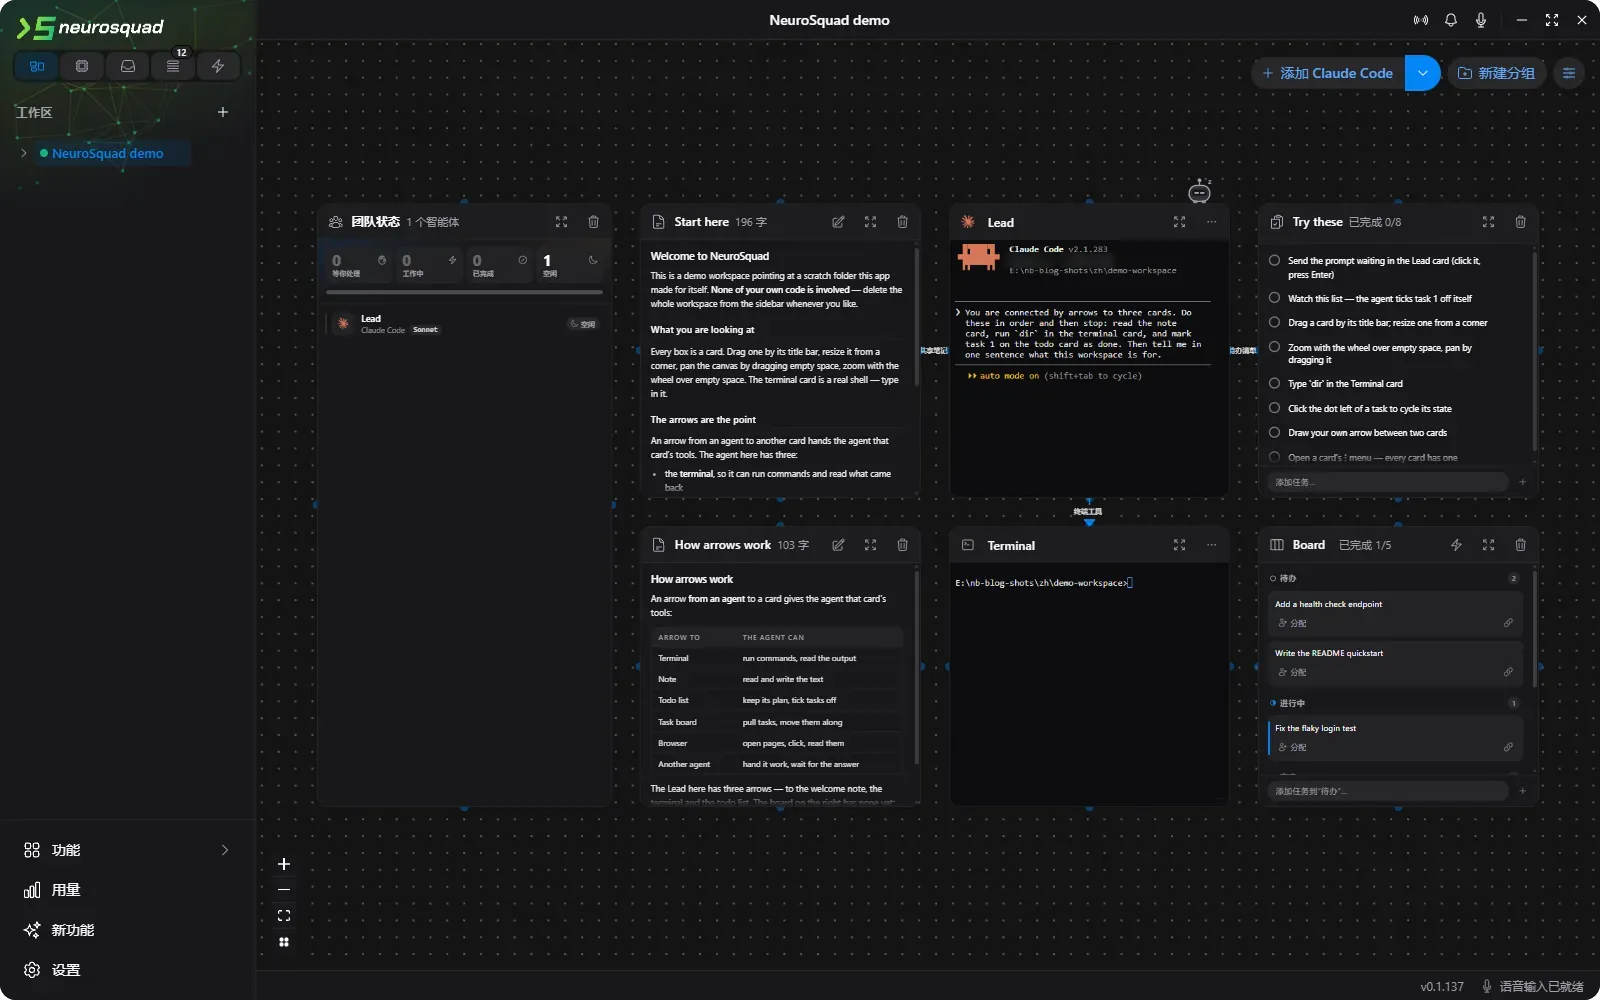Toggle task 'Zoom with the wheel over empty space'
Screen dimensions: 1600x1000
tap(1274, 347)
